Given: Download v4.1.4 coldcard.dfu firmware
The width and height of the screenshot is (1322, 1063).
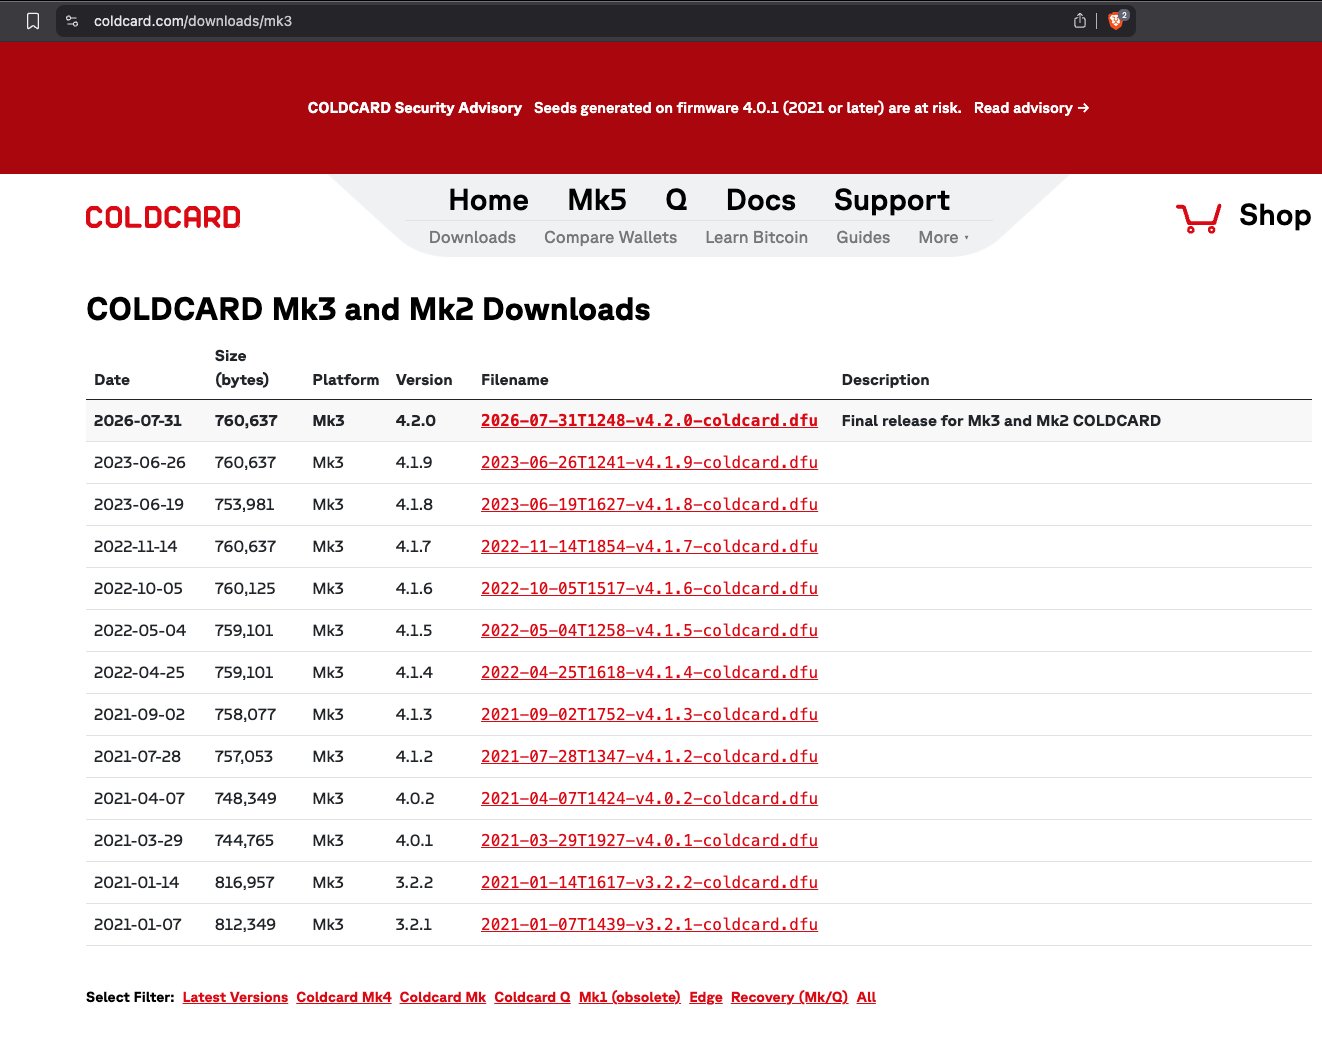Looking at the screenshot, I should click(649, 673).
